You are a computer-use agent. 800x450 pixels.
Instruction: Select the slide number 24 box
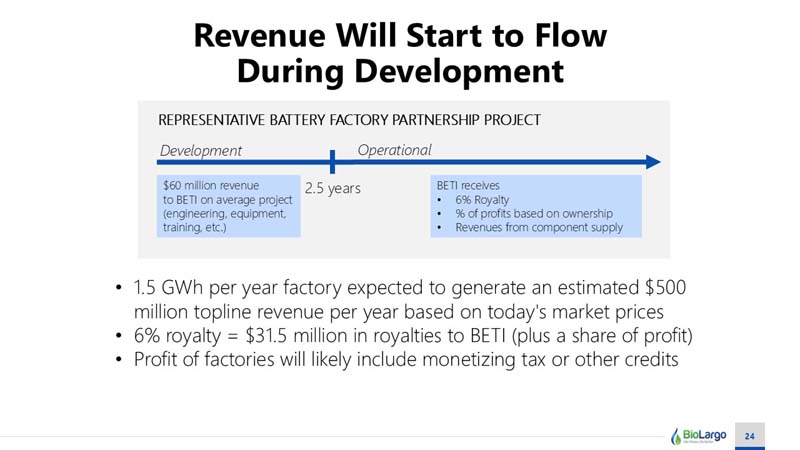click(749, 436)
